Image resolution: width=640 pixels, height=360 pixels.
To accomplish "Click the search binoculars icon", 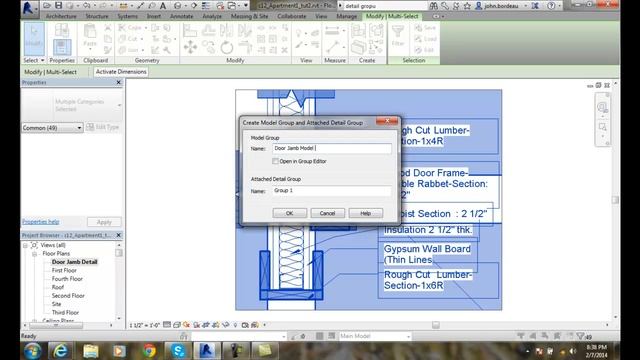I will click(x=433, y=6).
